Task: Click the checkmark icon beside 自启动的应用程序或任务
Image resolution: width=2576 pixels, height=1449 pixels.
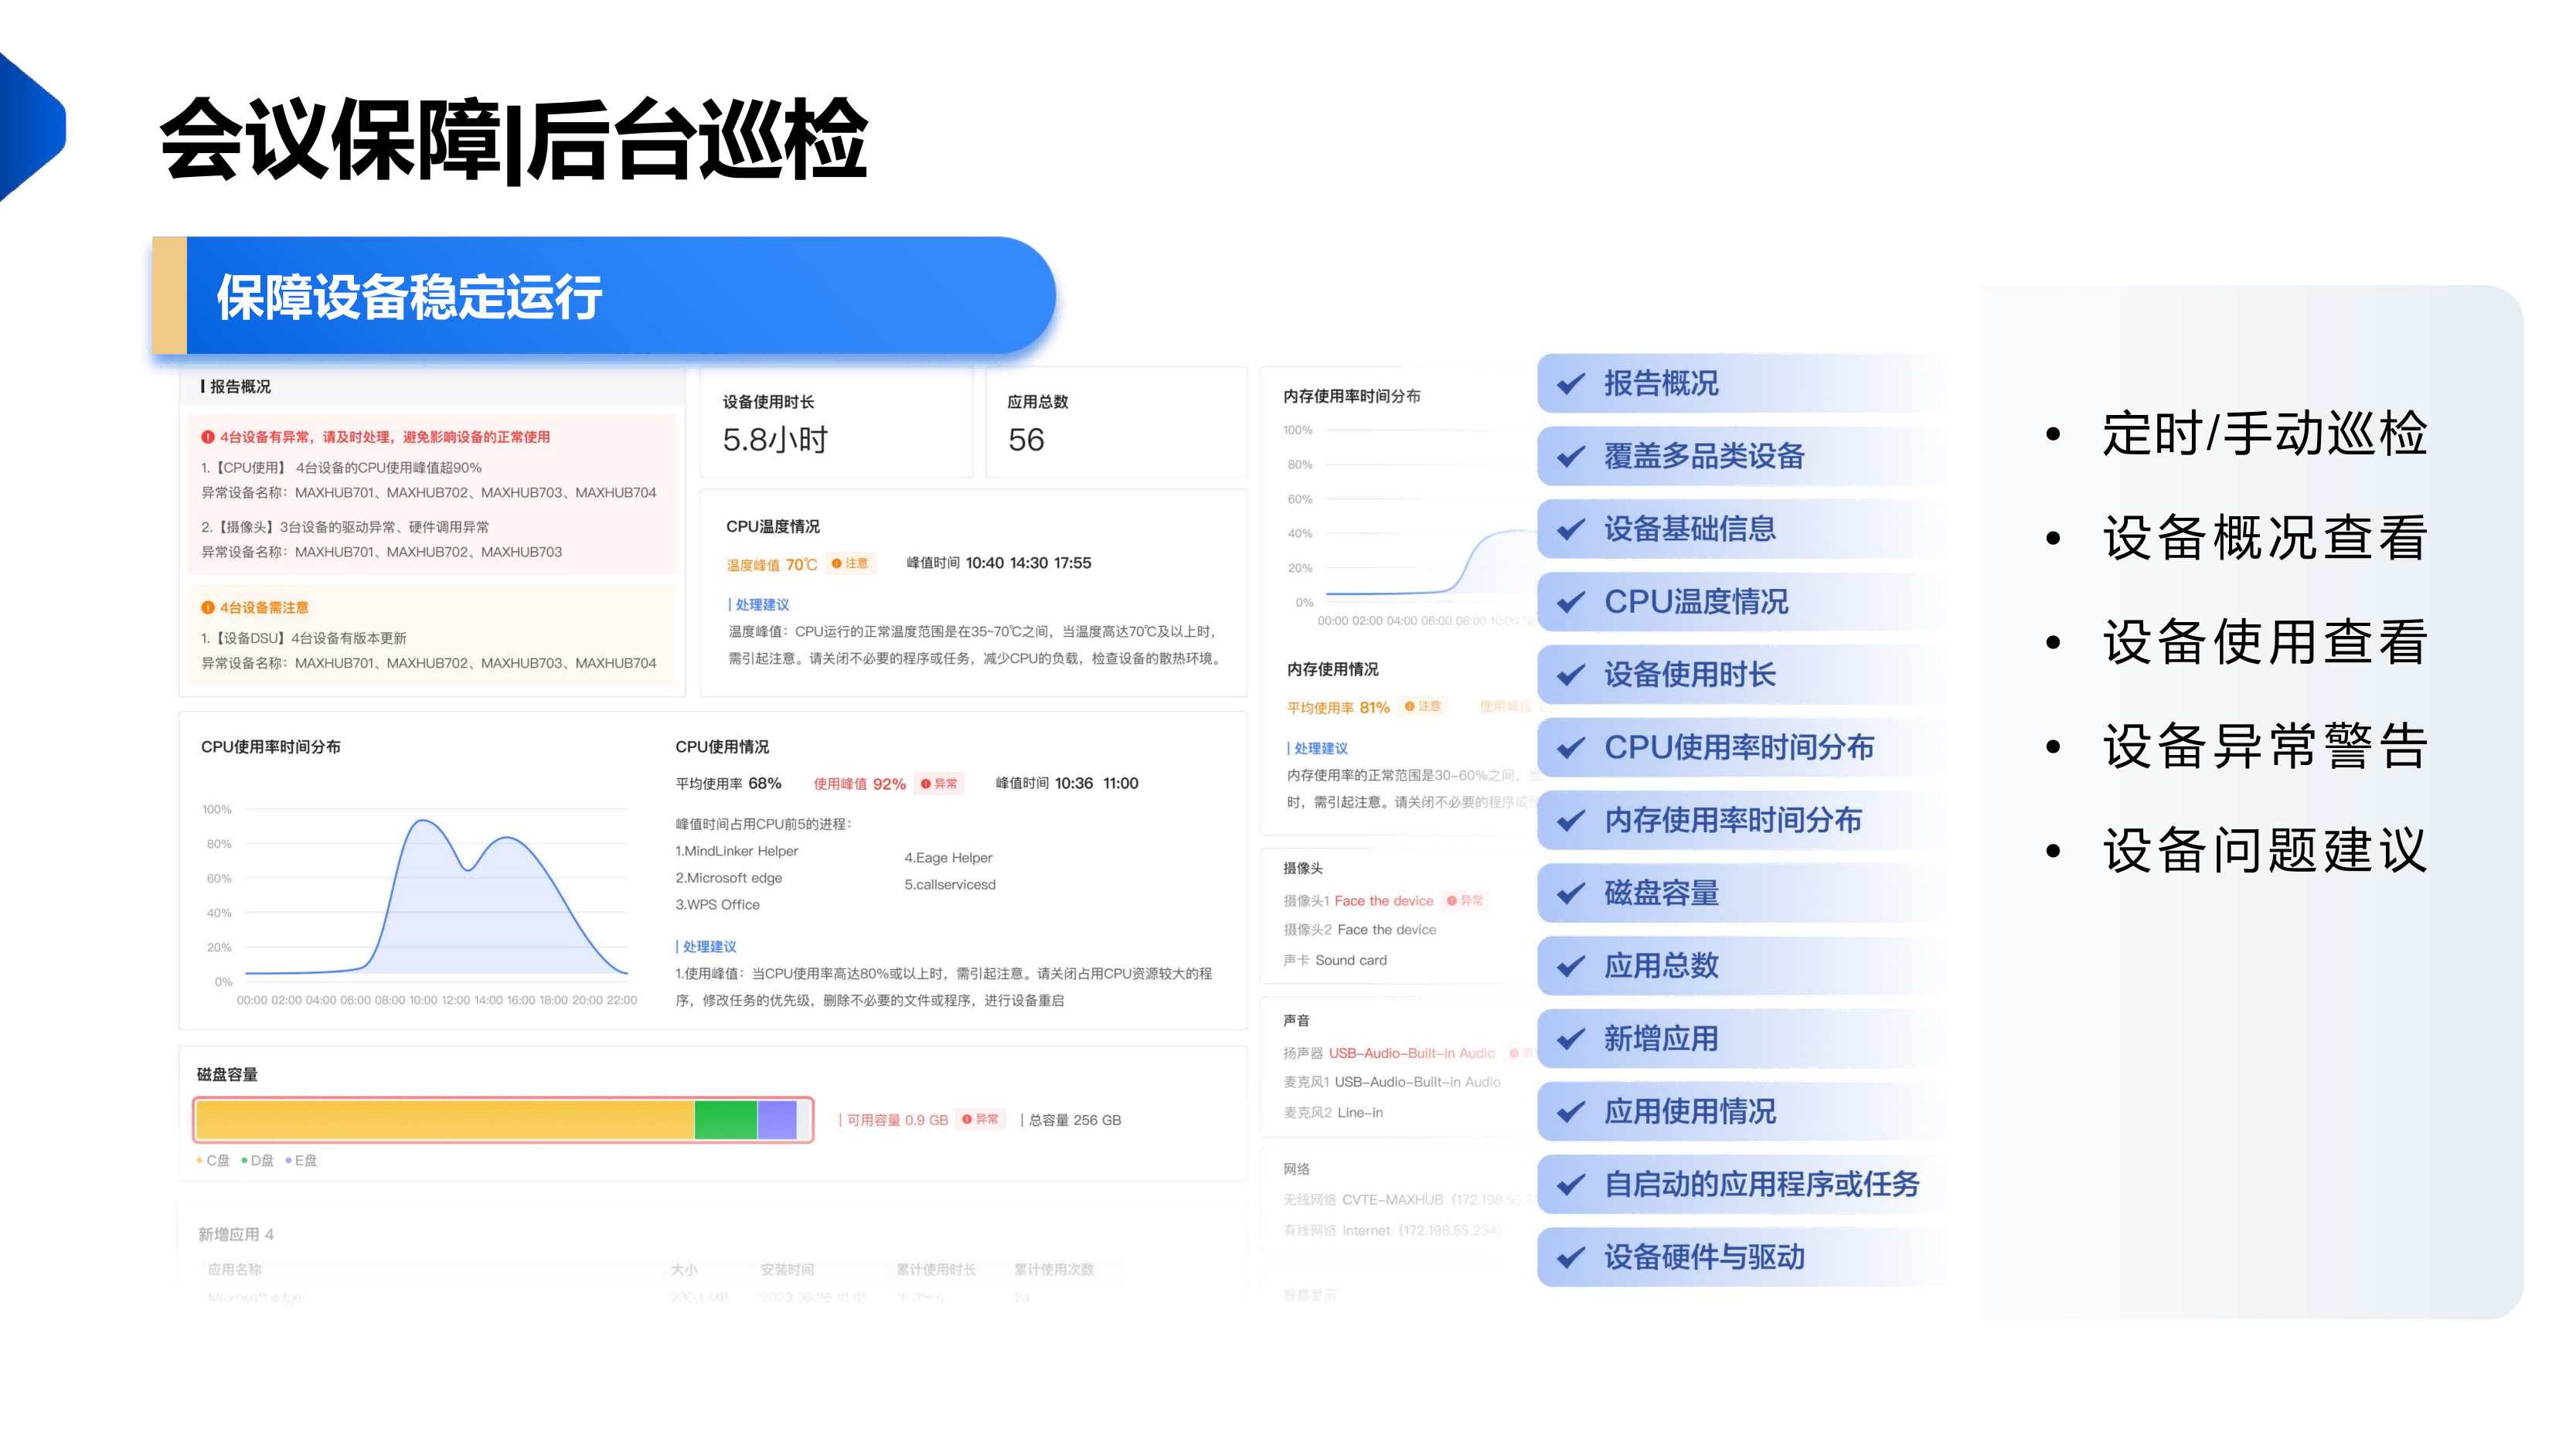Action: pyautogui.click(x=1571, y=1184)
